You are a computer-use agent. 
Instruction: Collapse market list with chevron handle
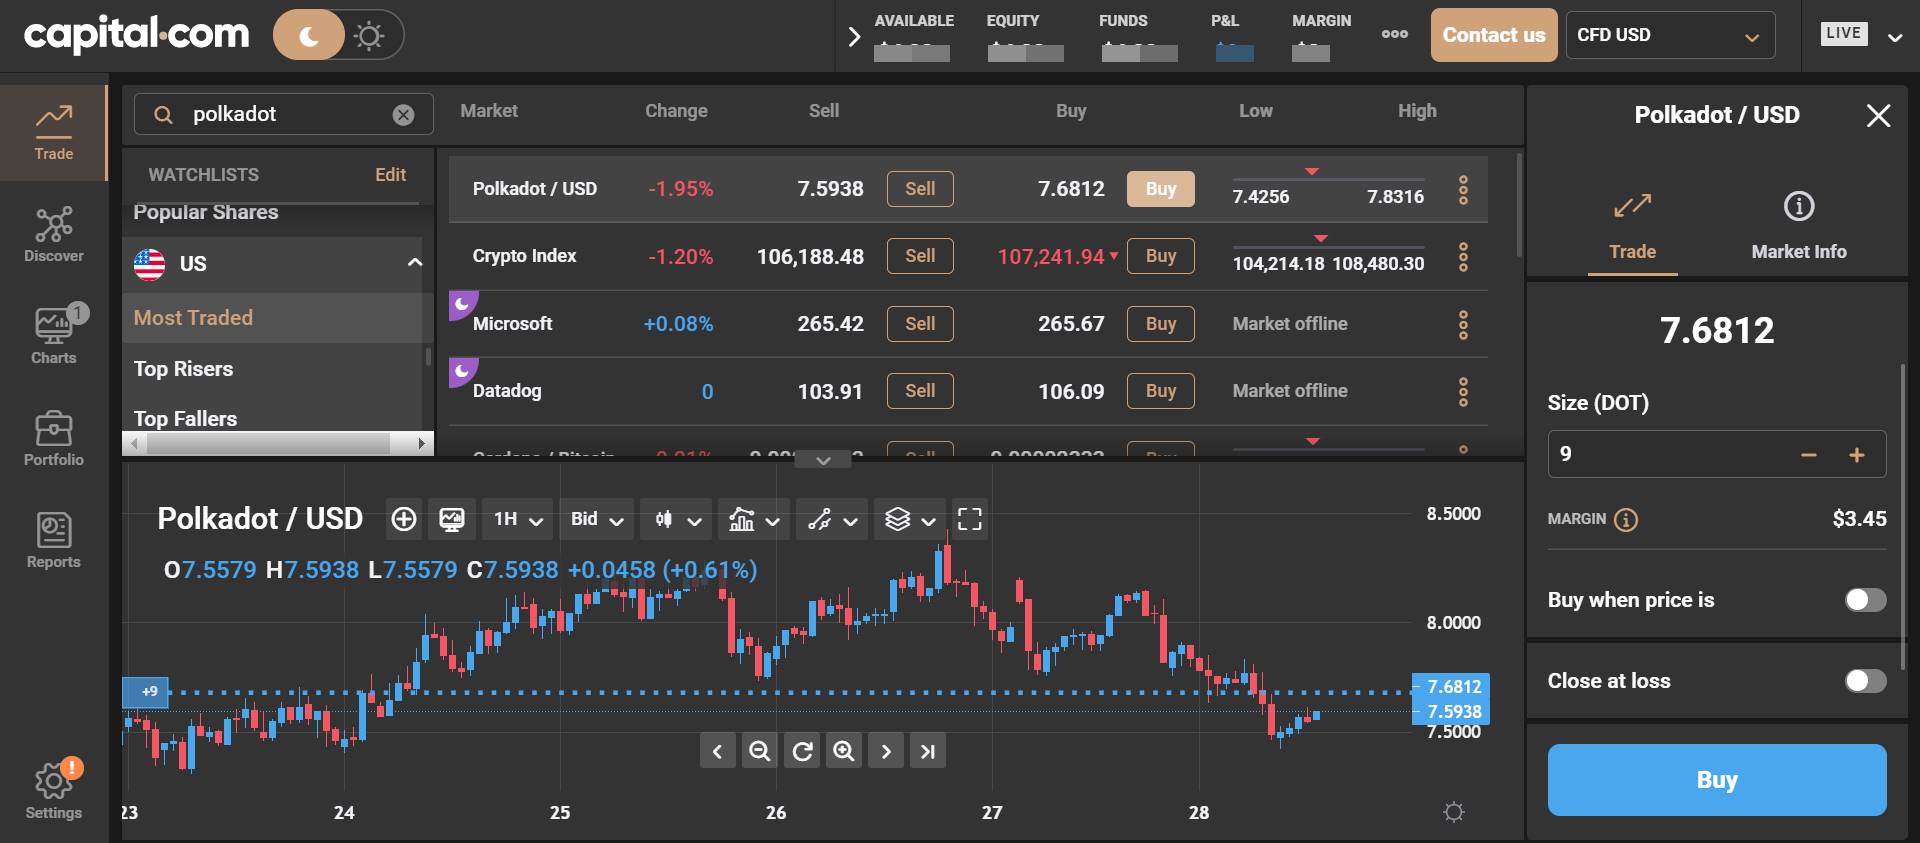tap(823, 460)
